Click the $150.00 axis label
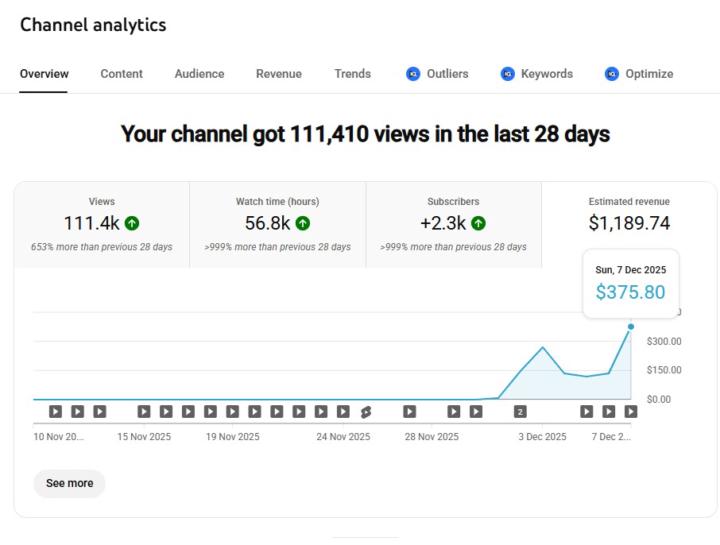Viewport: 720px width, 545px height. pyautogui.click(x=664, y=370)
